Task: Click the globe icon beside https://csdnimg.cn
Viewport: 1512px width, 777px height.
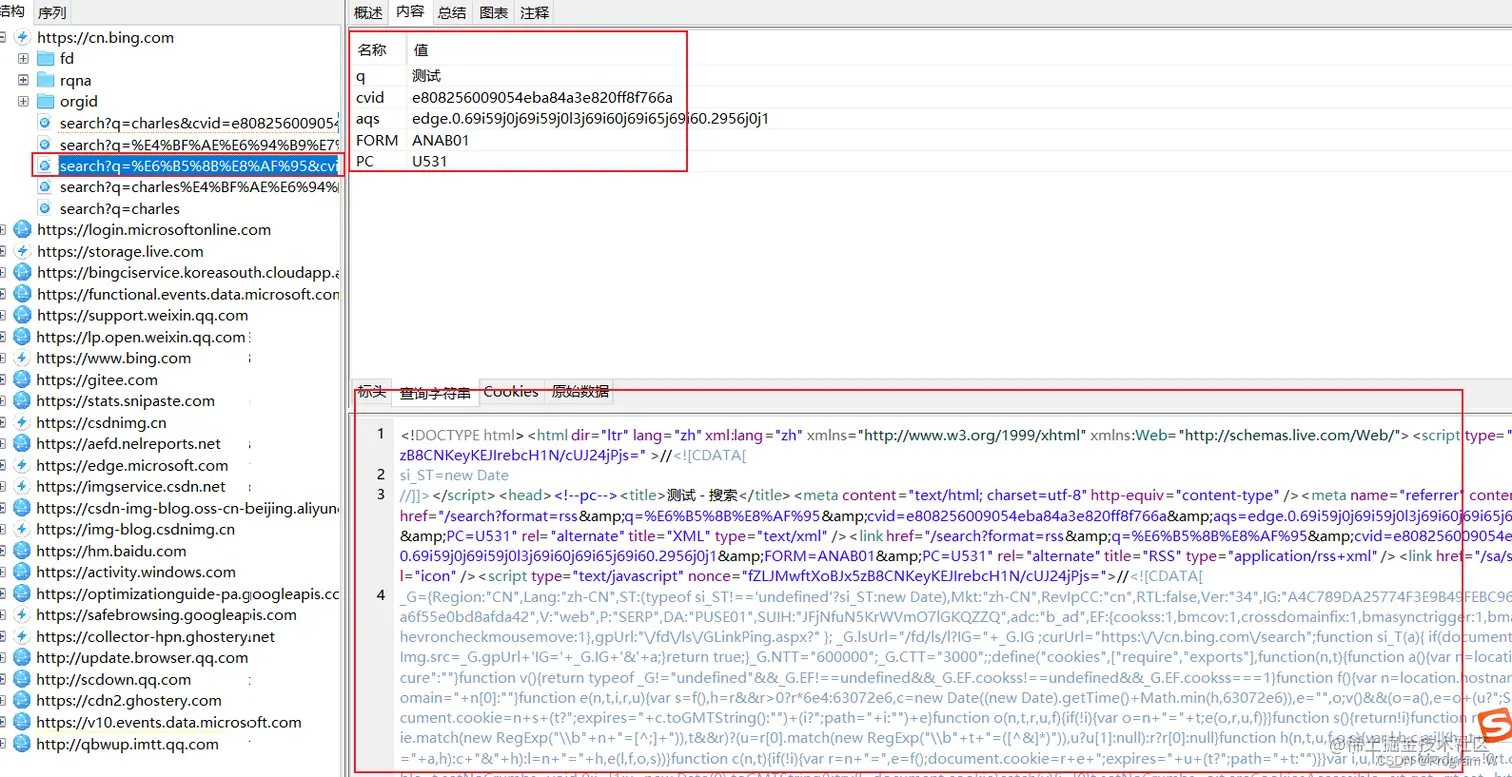Action: (x=22, y=422)
